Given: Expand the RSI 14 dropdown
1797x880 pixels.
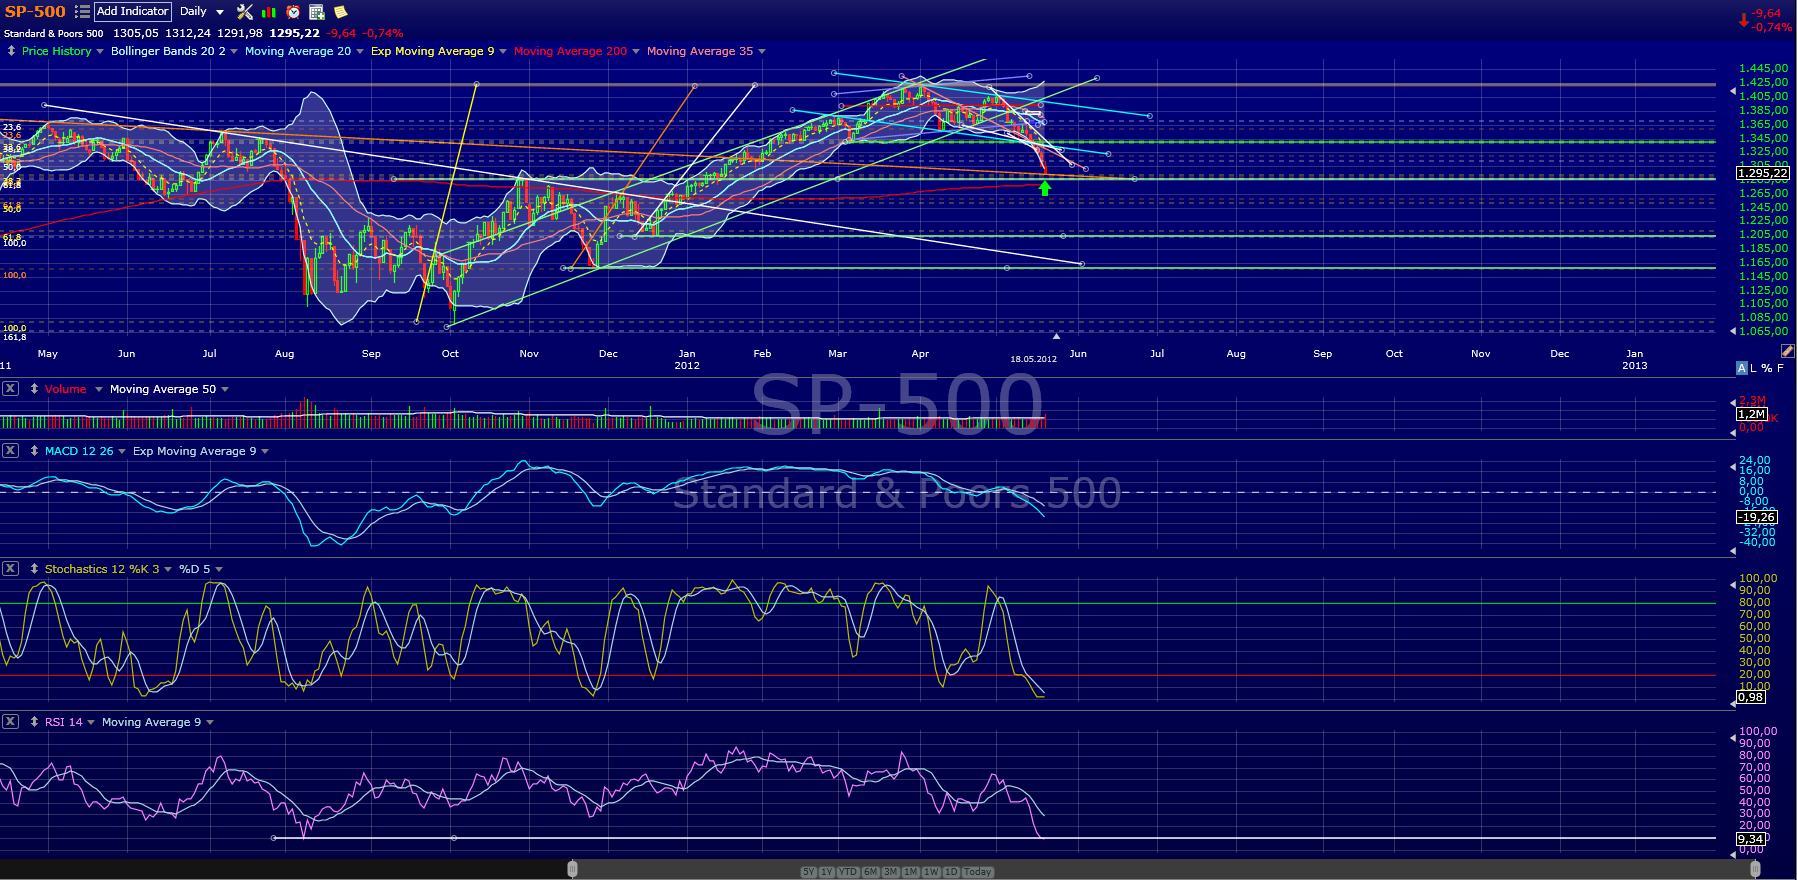Looking at the screenshot, I should coord(91,723).
